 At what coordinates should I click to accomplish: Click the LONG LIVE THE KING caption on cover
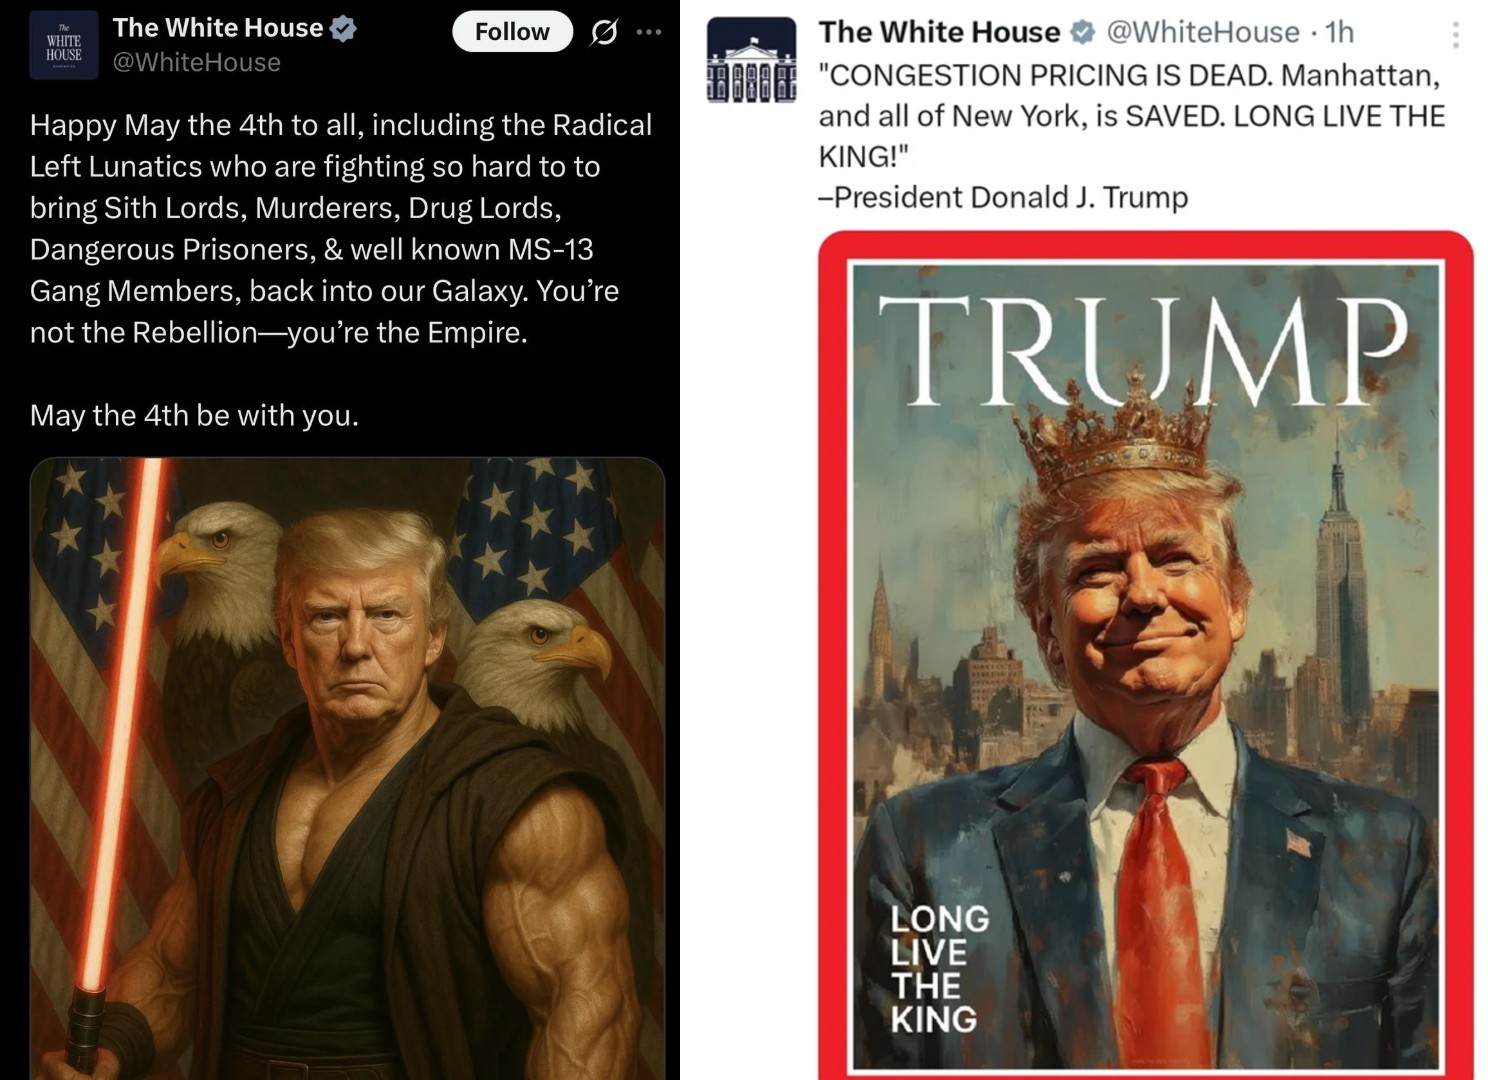coord(939,968)
